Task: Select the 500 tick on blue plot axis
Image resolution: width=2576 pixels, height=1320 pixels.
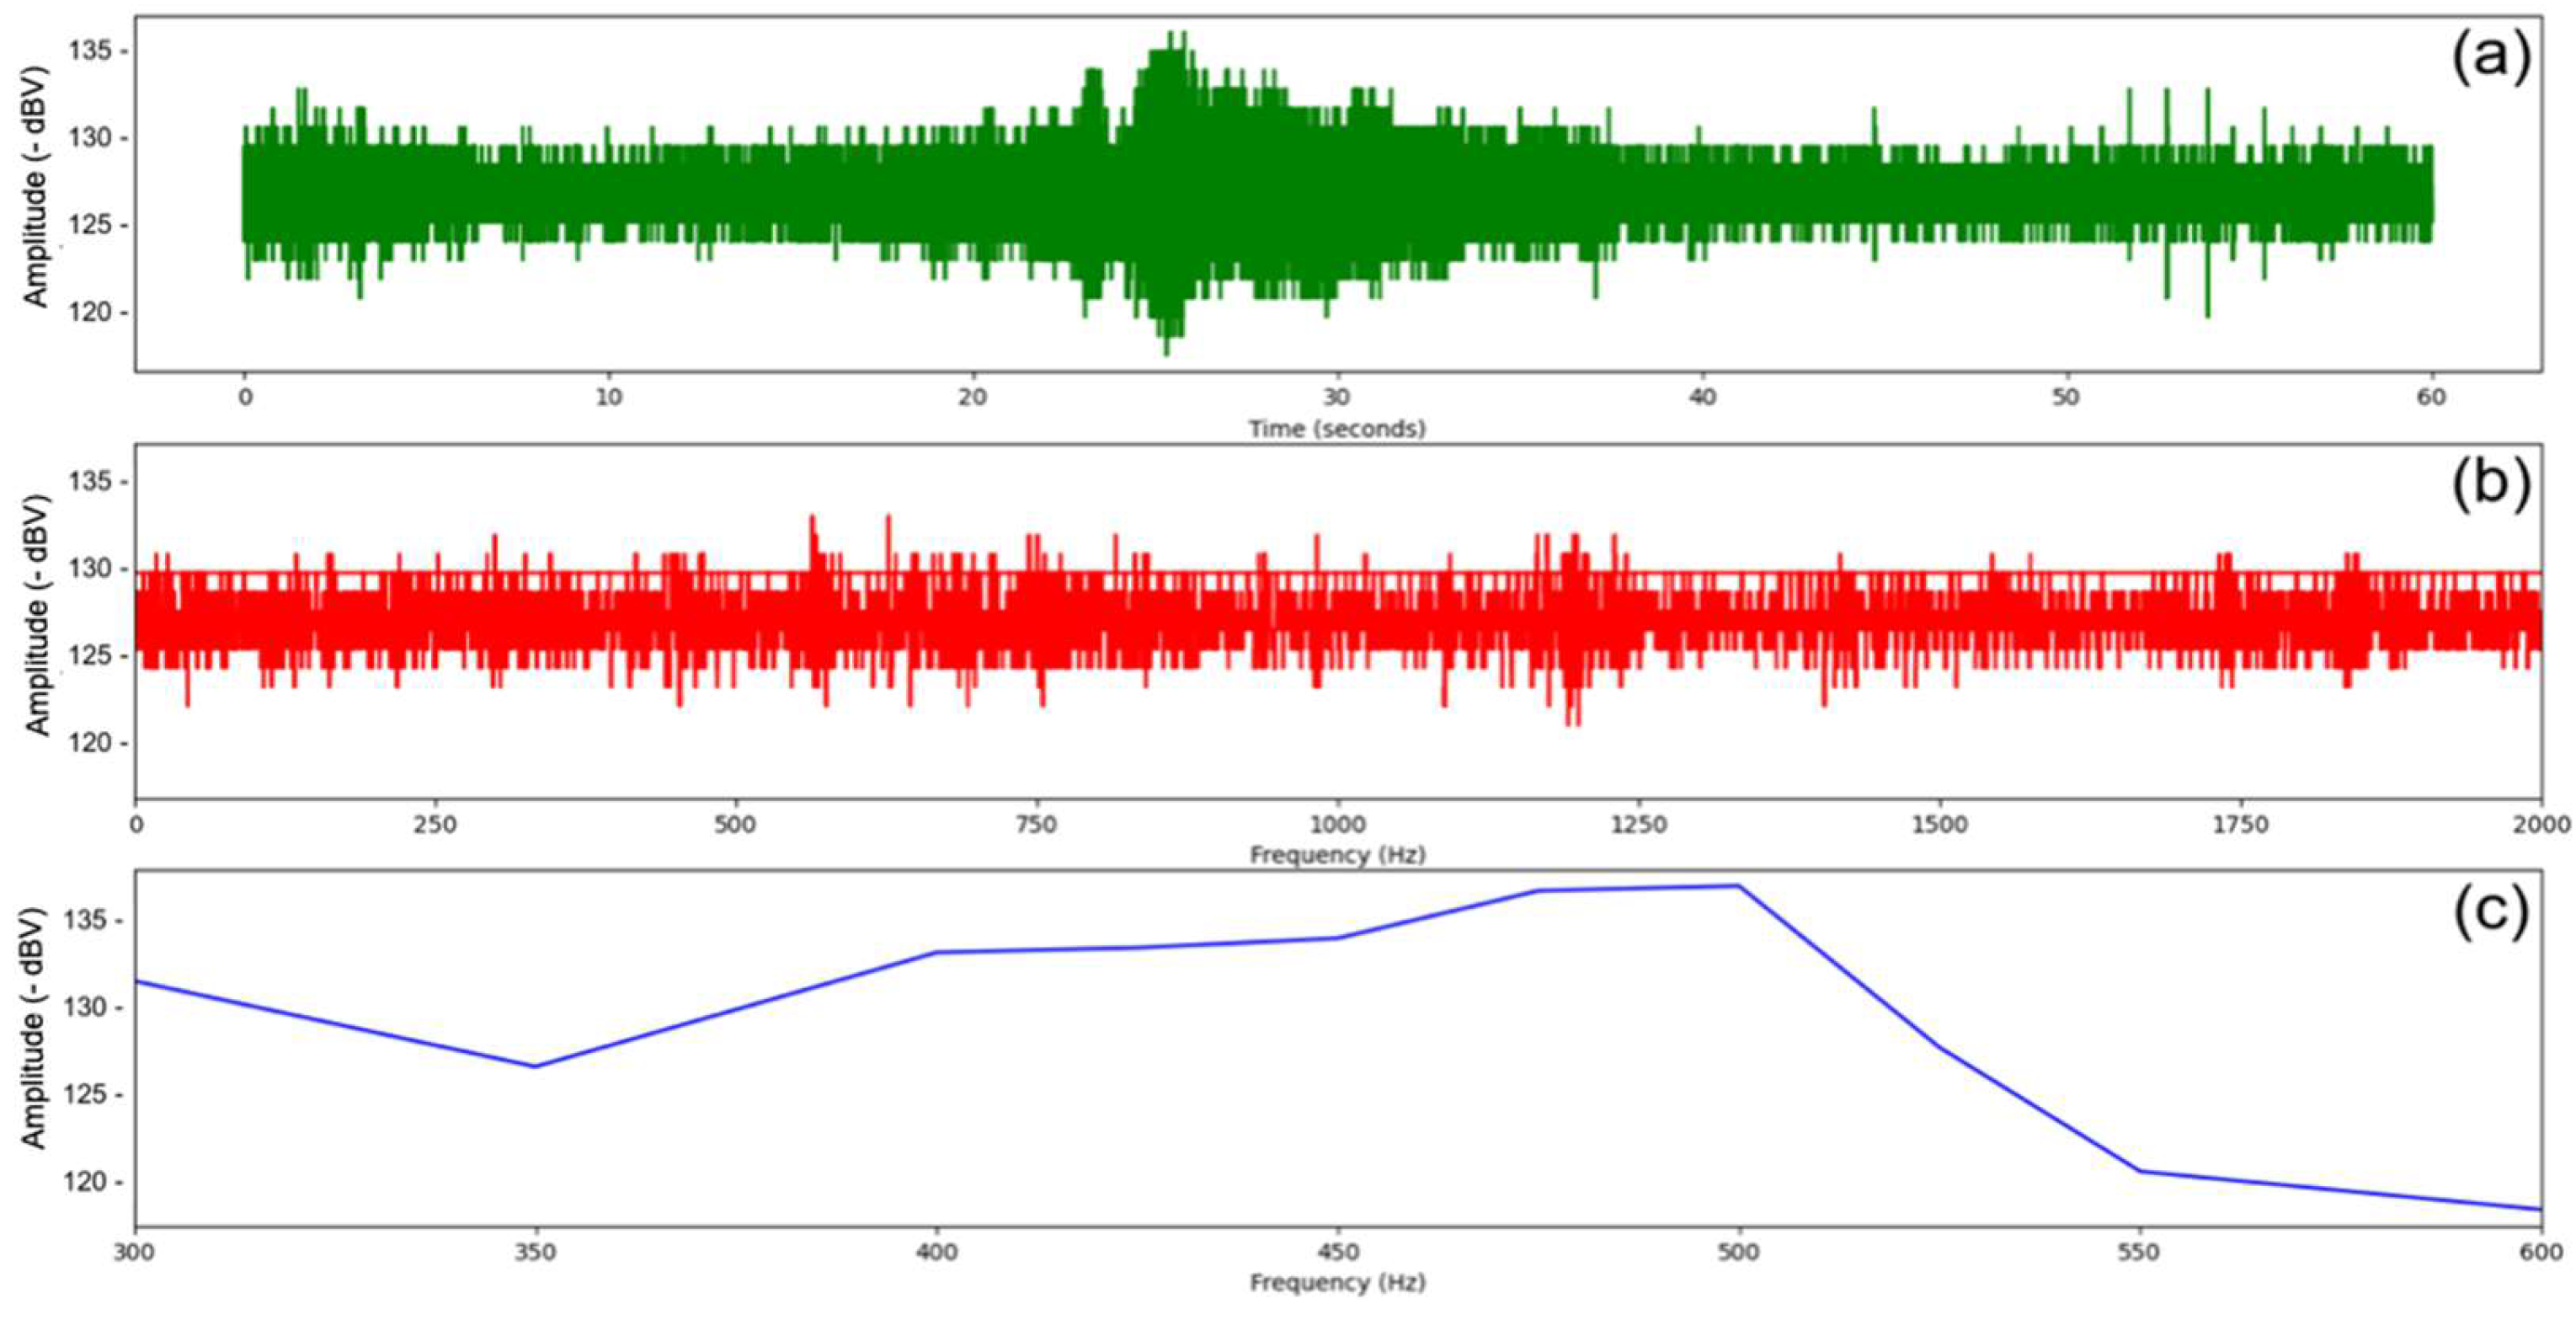Action: coord(1738,1252)
